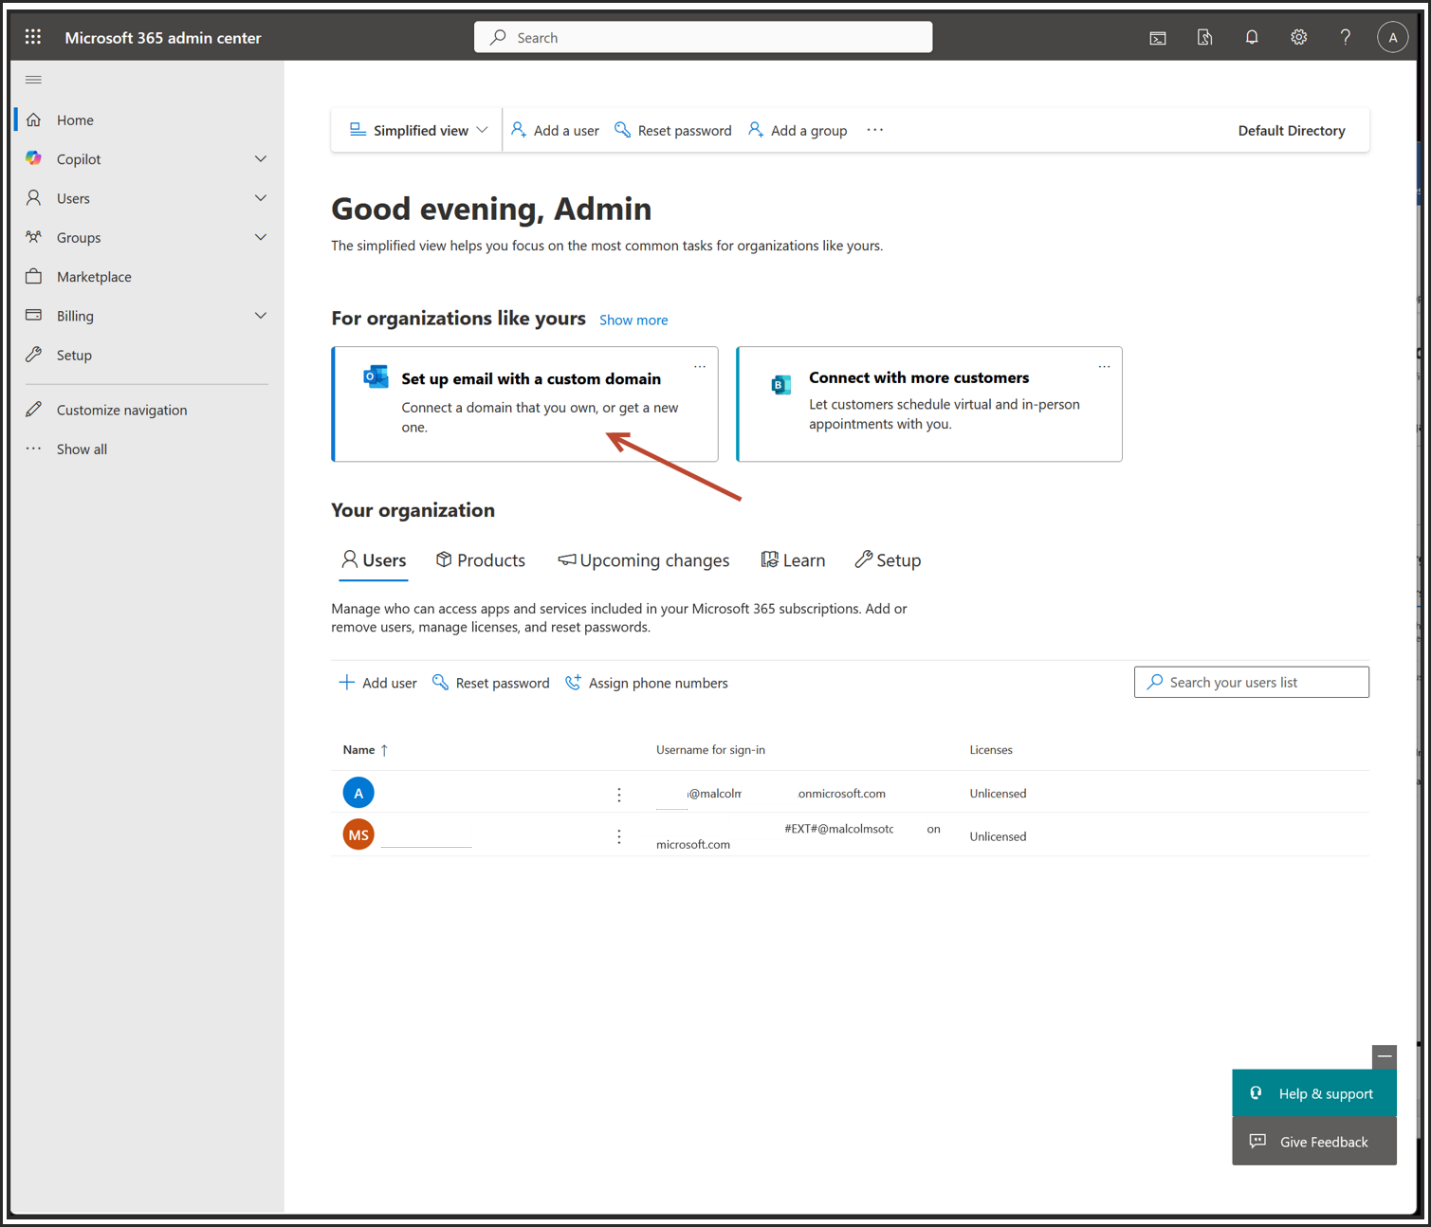
Task: Click the Show more link
Action: (633, 320)
